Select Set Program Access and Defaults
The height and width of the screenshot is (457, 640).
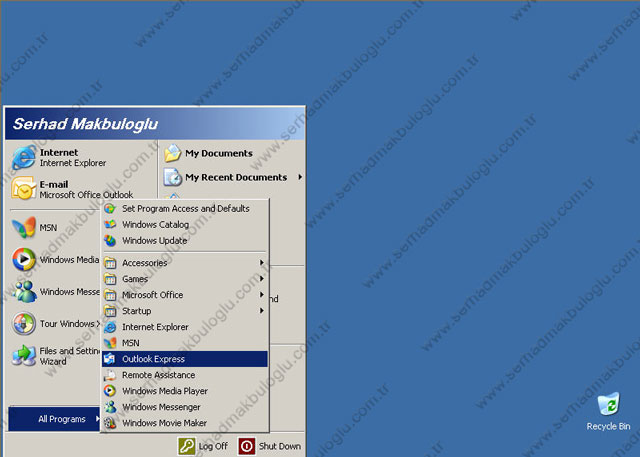point(185,209)
